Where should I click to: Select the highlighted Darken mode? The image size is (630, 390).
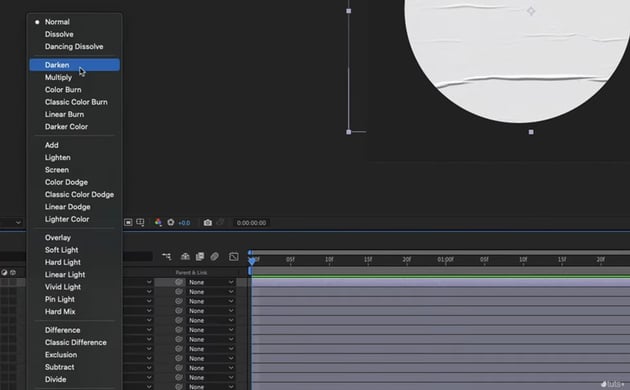tap(75, 65)
